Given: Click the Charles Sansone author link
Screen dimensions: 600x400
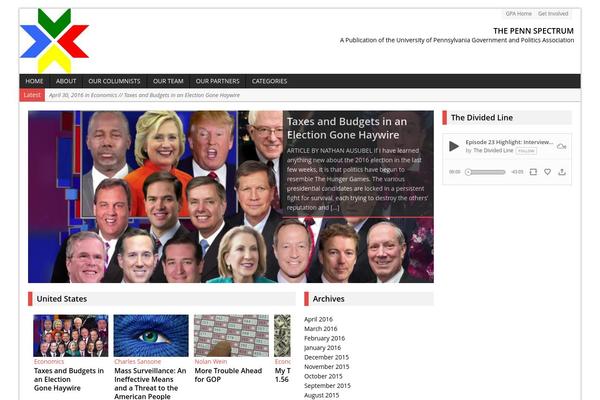Looking at the screenshot, I should (x=137, y=361).
